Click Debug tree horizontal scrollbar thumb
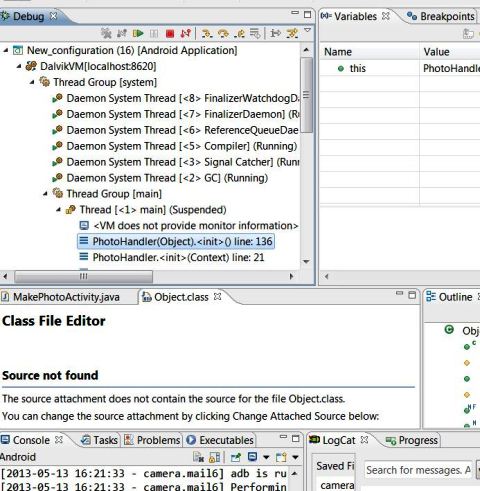Viewport: 480px width, 491px height. click(x=83, y=276)
